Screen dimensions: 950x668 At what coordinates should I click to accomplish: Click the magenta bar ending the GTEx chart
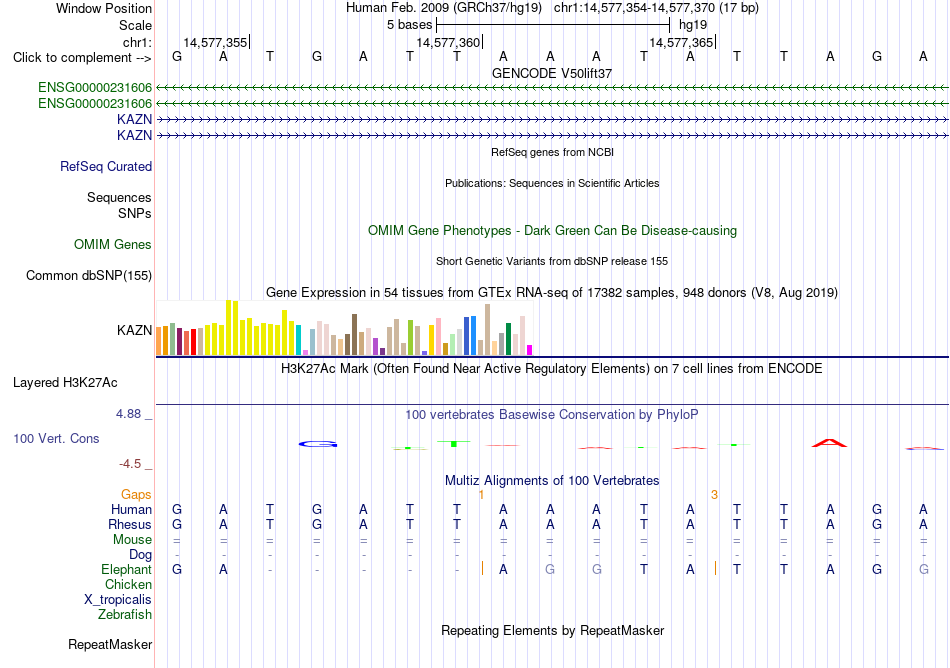[530, 350]
